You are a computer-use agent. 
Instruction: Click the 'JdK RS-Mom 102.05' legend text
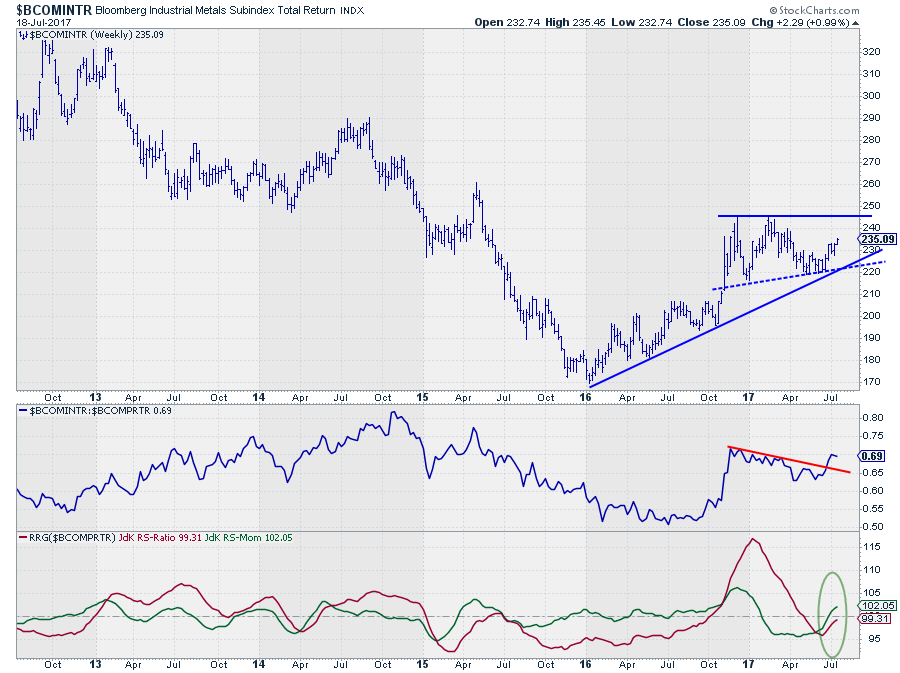point(249,538)
